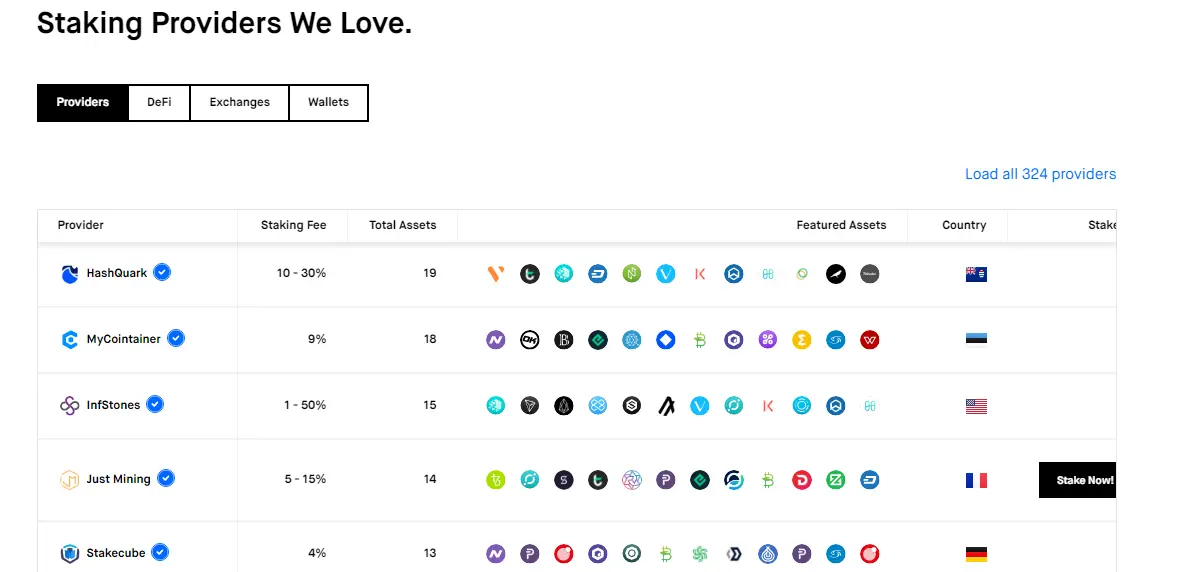Click the red W icon in MyCointainer row
Image resolution: width=1189 pixels, height=572 pixels.
pos(870,340)
